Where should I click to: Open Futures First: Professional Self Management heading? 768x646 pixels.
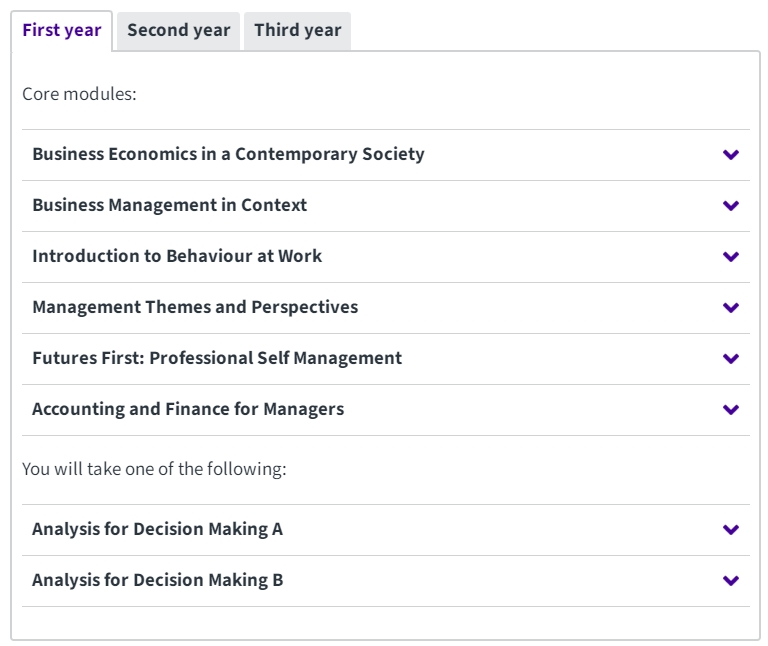[217, 358]
